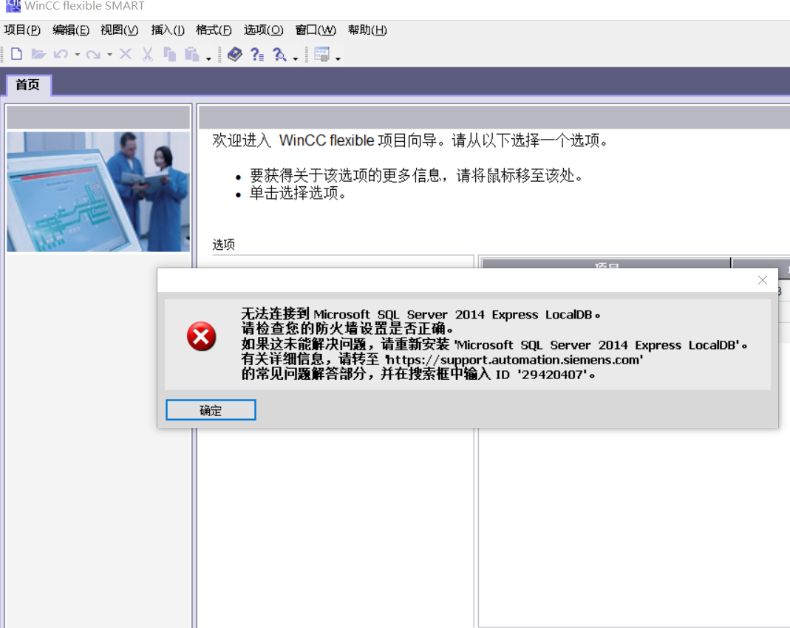Image resolution: width=790 pixels, height=628 pixels.
Task: Open the 视图(V) menu
Action: point(119,30)
